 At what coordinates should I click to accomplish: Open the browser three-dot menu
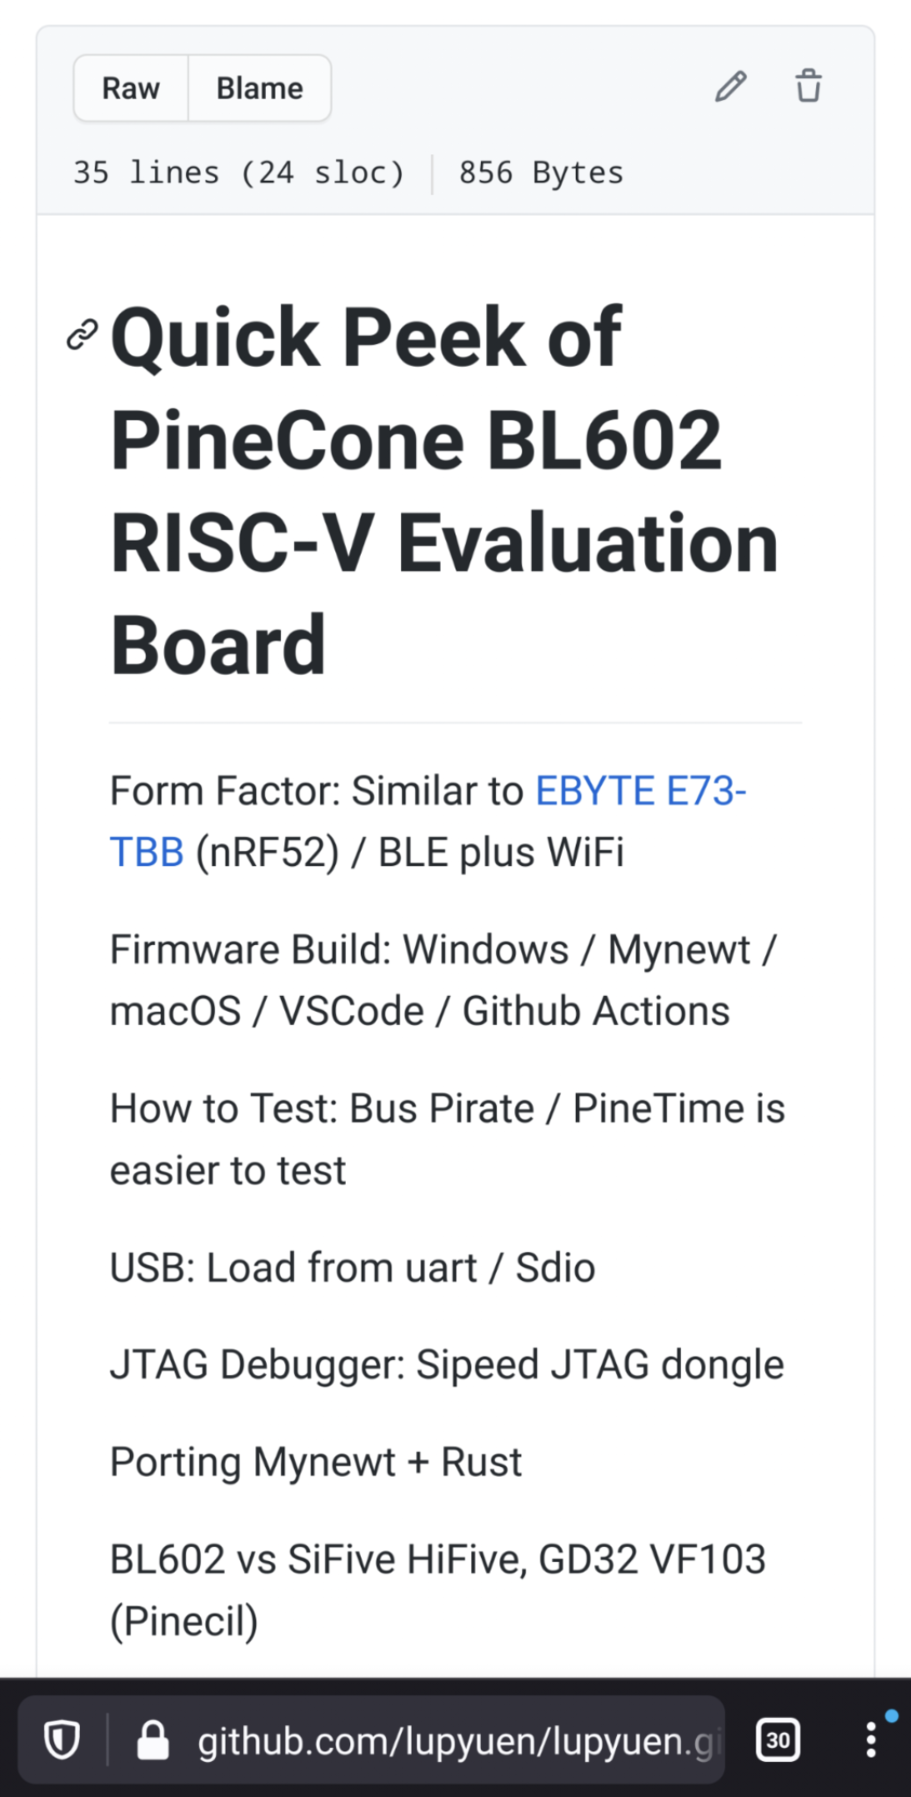[x=871, y=1741]
